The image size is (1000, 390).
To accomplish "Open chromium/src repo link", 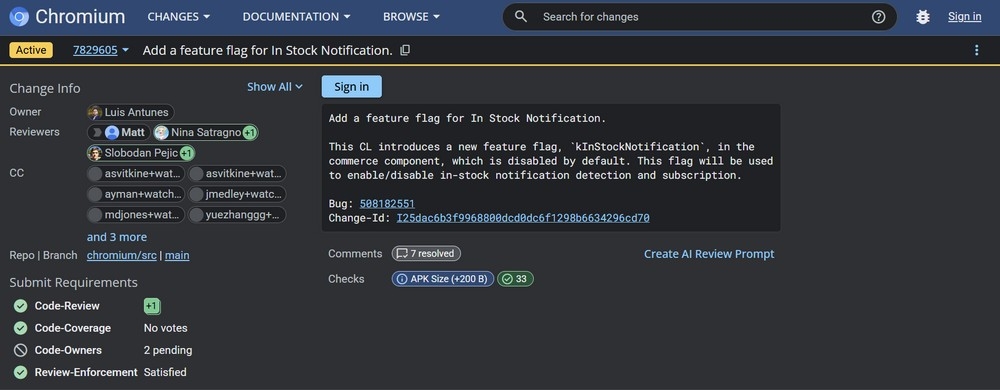I will (122, 256).
